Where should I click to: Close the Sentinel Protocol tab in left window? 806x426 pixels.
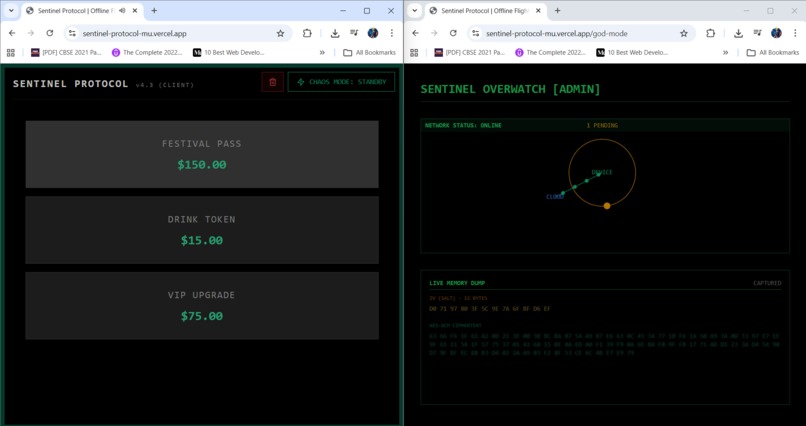pos(134,11)
